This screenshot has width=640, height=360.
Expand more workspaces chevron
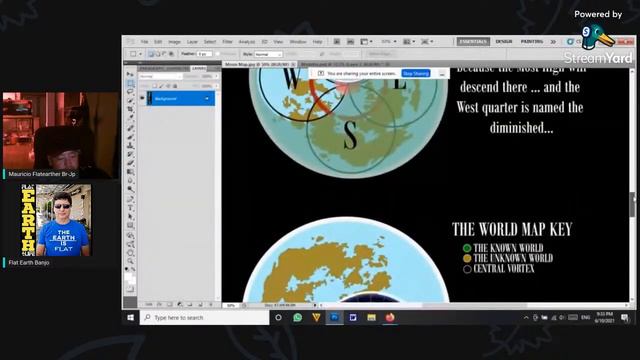click(553, 42)
